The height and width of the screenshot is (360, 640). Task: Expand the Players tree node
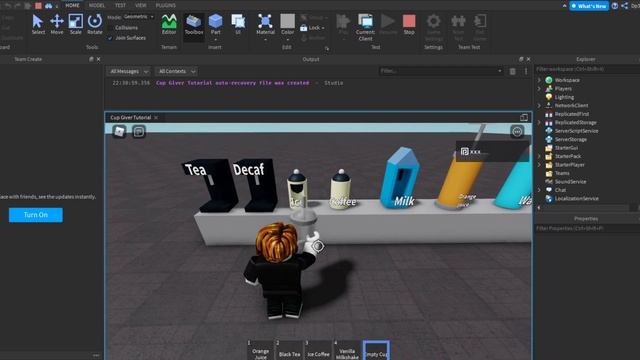point(539,89)
